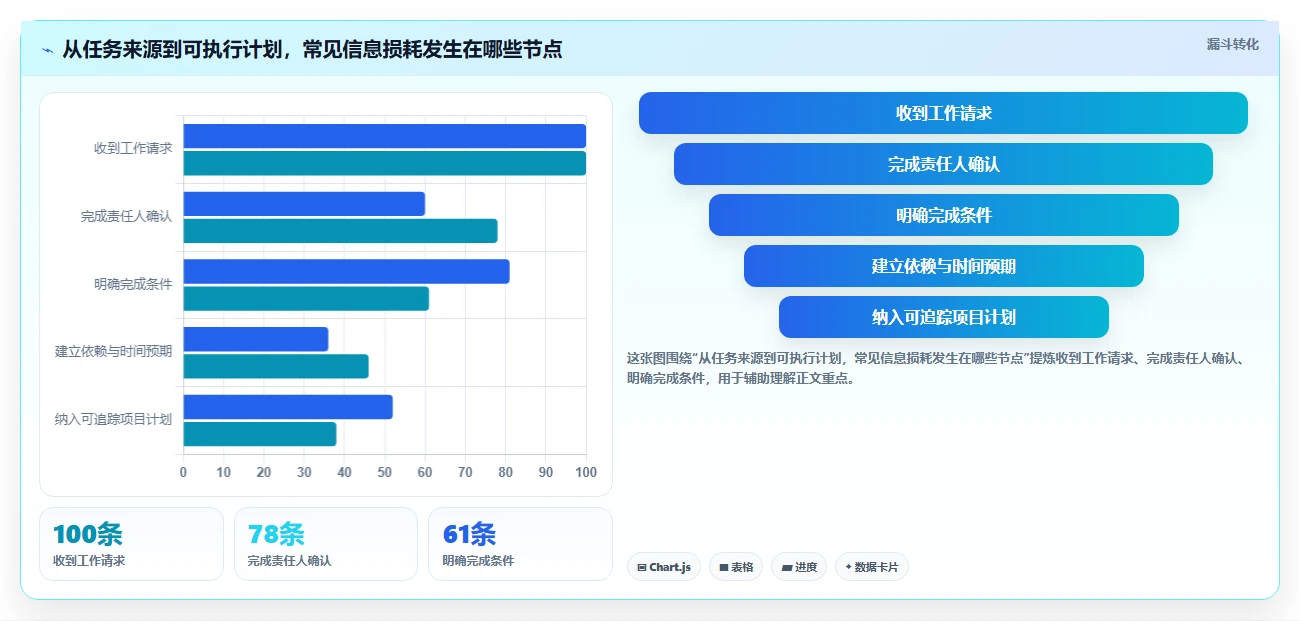The width and height of the screenshot is (1300, 621).
Task: Click the lightning icon beside the title
Action: (x=48, y=49)
